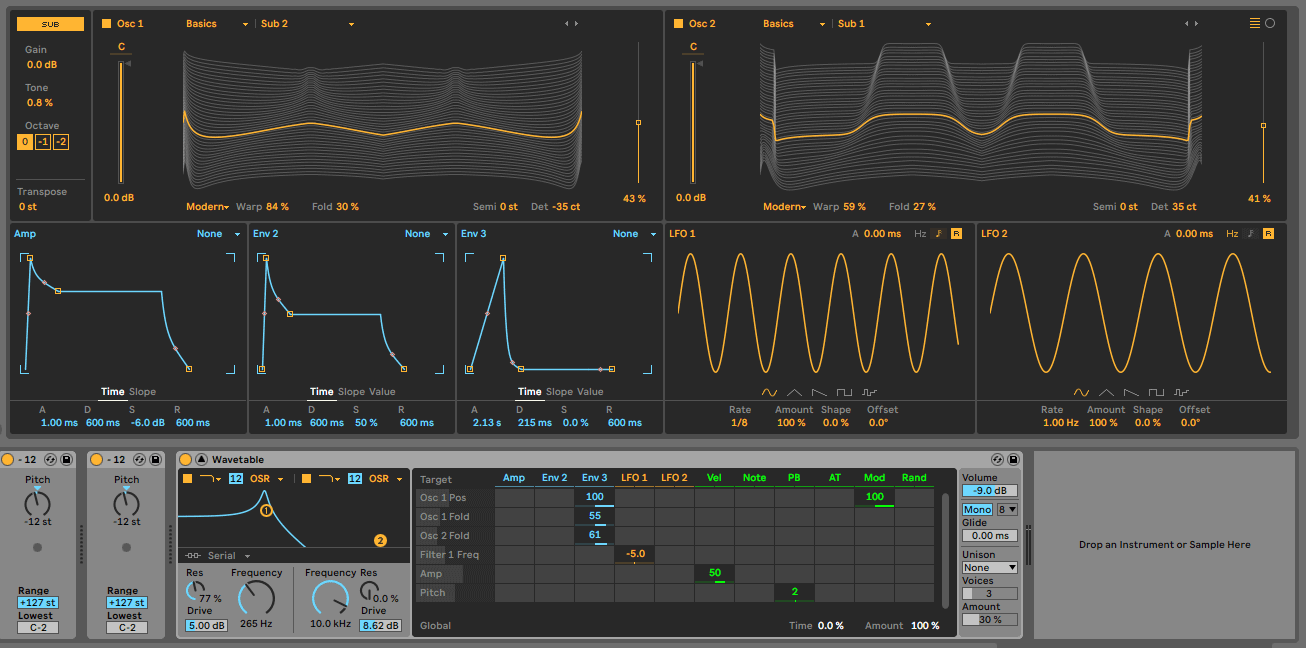
Task: Click the serial routing icon beside the Serial label
Action: 192,555
